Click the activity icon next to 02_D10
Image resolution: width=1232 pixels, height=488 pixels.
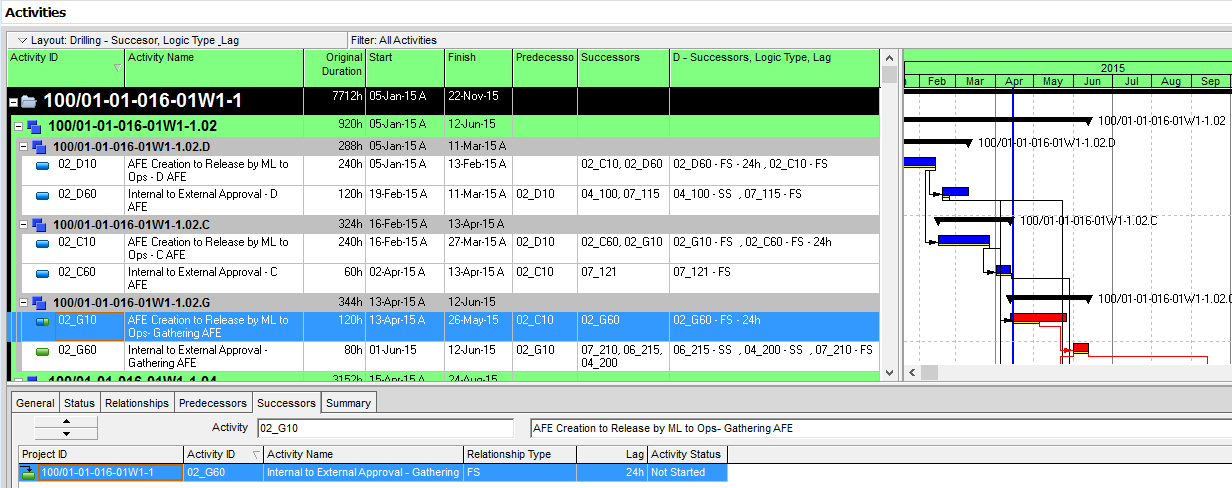pyautogui.click(x=43, y=165)
